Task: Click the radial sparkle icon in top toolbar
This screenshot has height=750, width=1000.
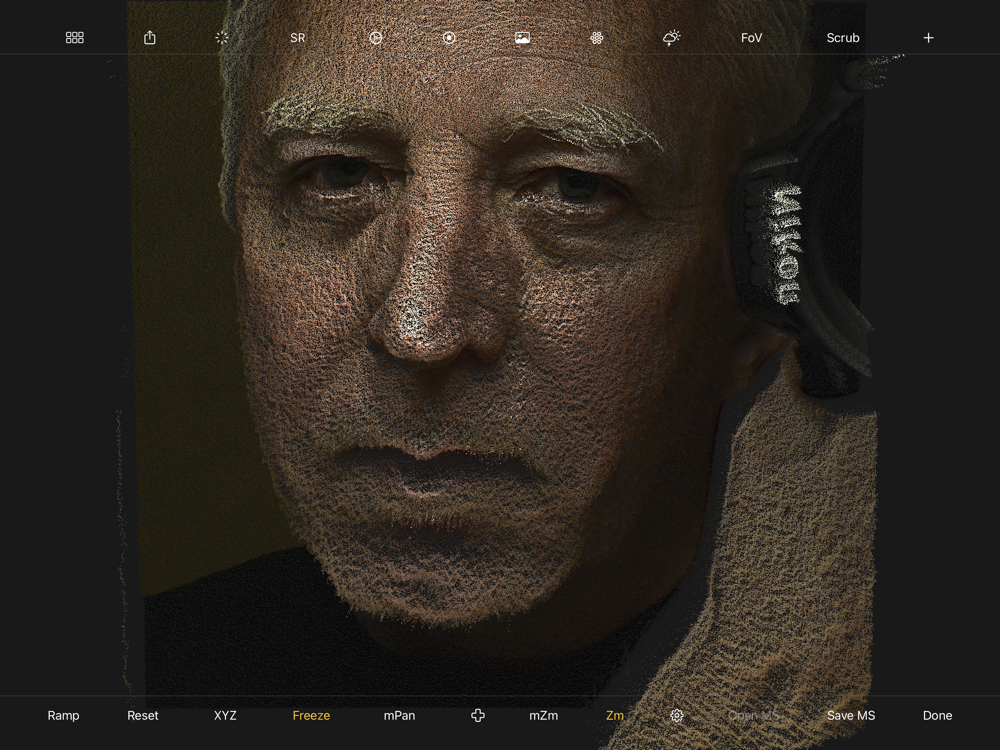Action: pos(222,38)
